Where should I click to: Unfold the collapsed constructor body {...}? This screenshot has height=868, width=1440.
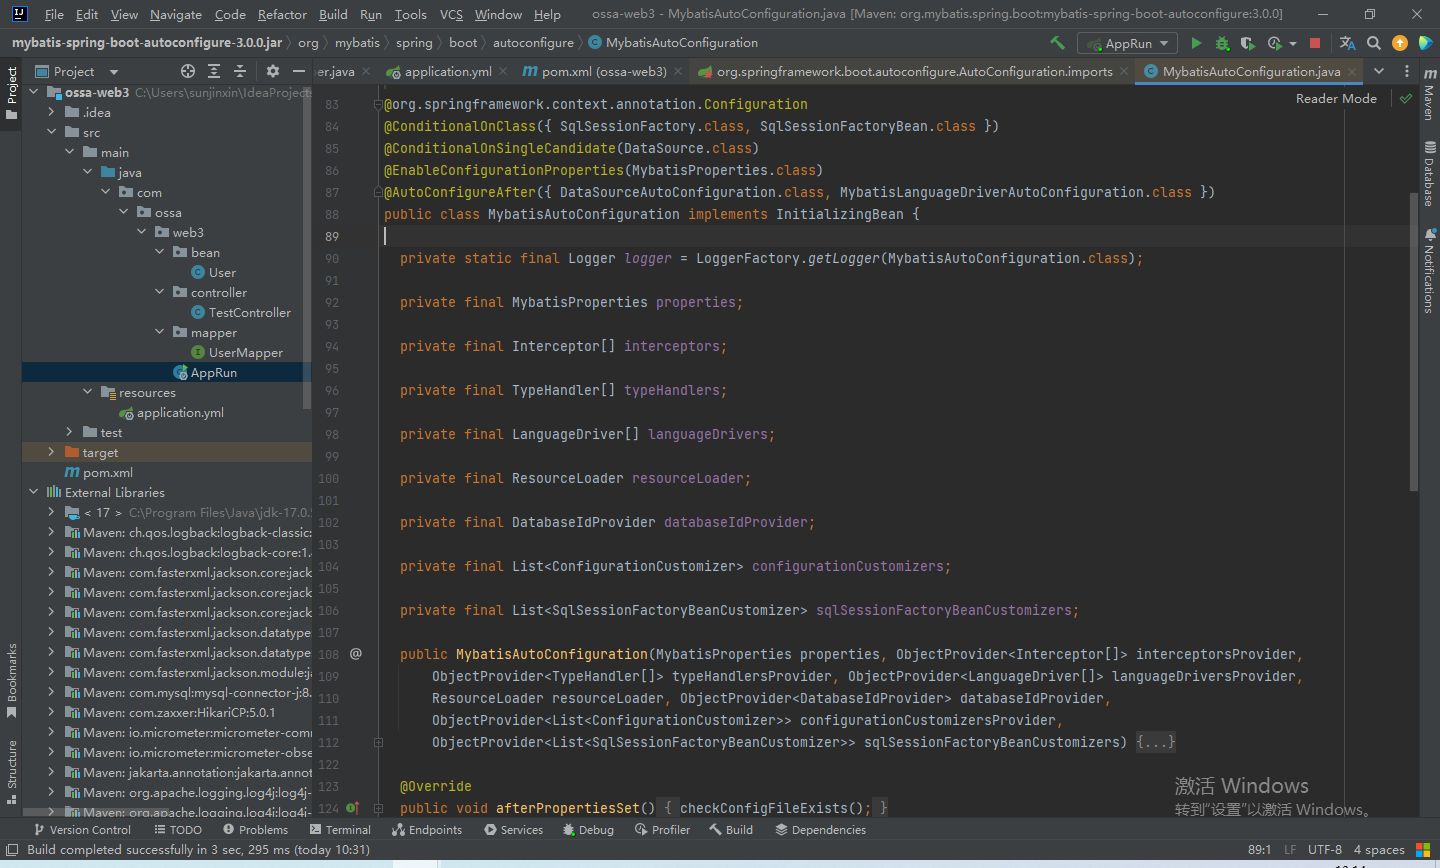pyautogui.click(x=1156, y=742)
